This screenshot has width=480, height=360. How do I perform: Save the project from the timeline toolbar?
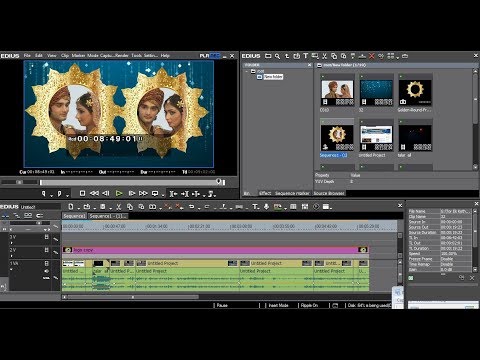coord(103,207)
